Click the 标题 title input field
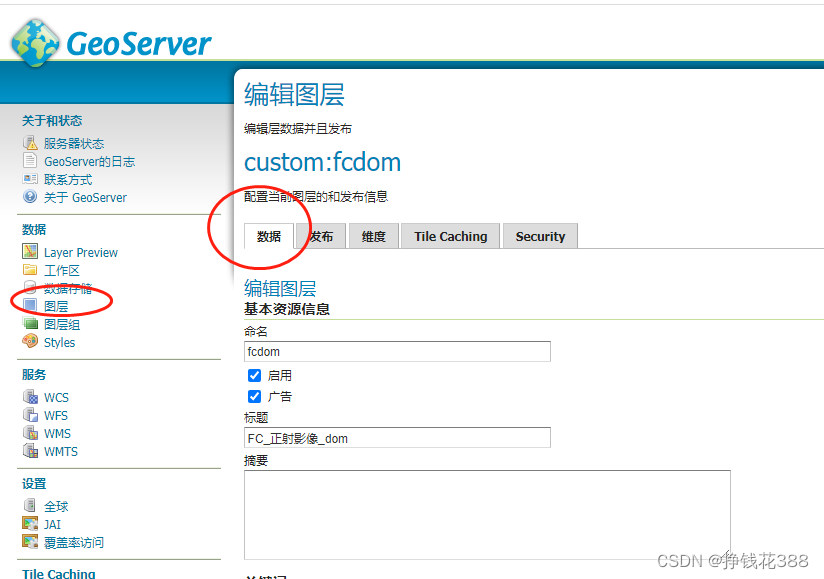The width and height of the screenshot is (824, 579). pos(396,437)
